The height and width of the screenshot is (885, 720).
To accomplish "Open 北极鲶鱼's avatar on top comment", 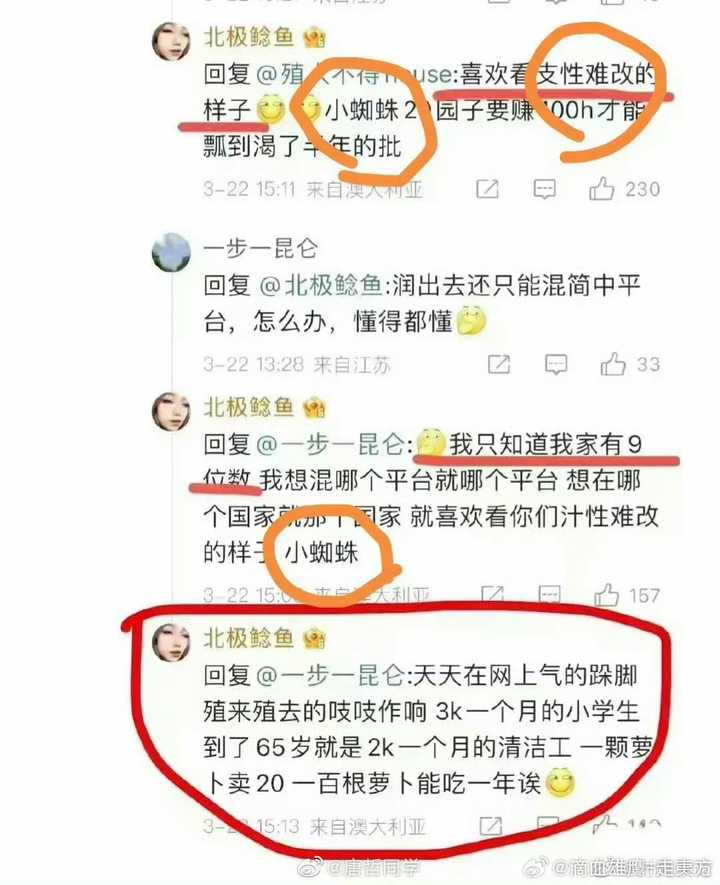I will (172, 41).
